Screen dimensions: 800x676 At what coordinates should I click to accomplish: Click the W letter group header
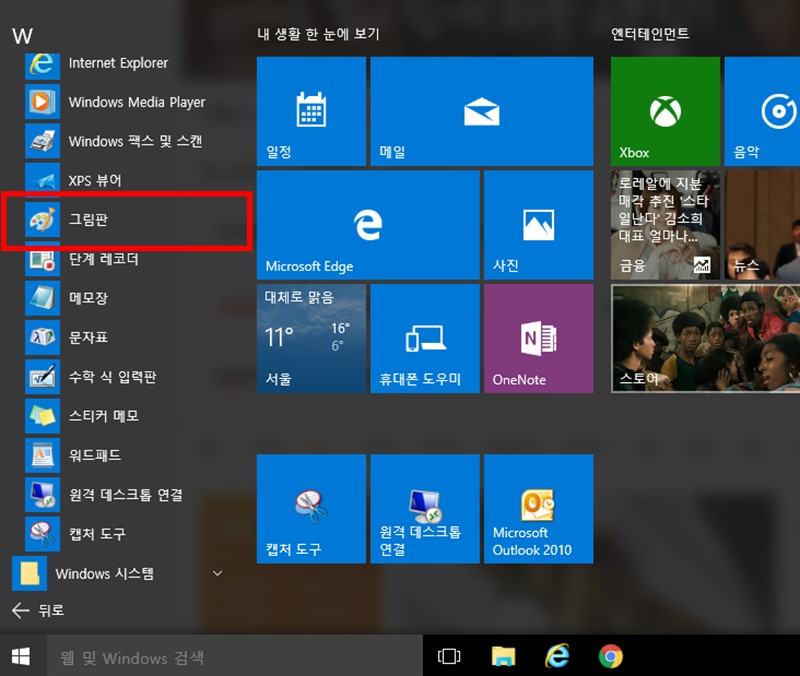[x=22, y=36]
